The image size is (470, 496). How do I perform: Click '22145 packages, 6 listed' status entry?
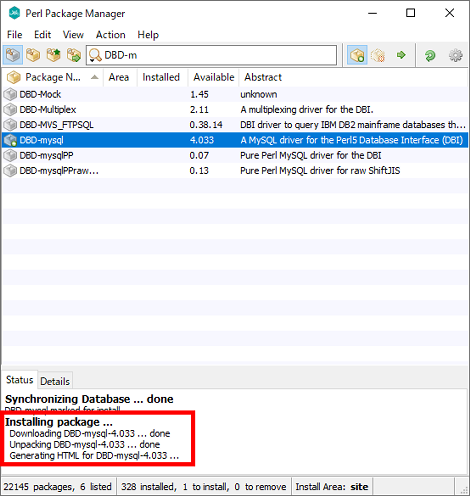(58, 487)
